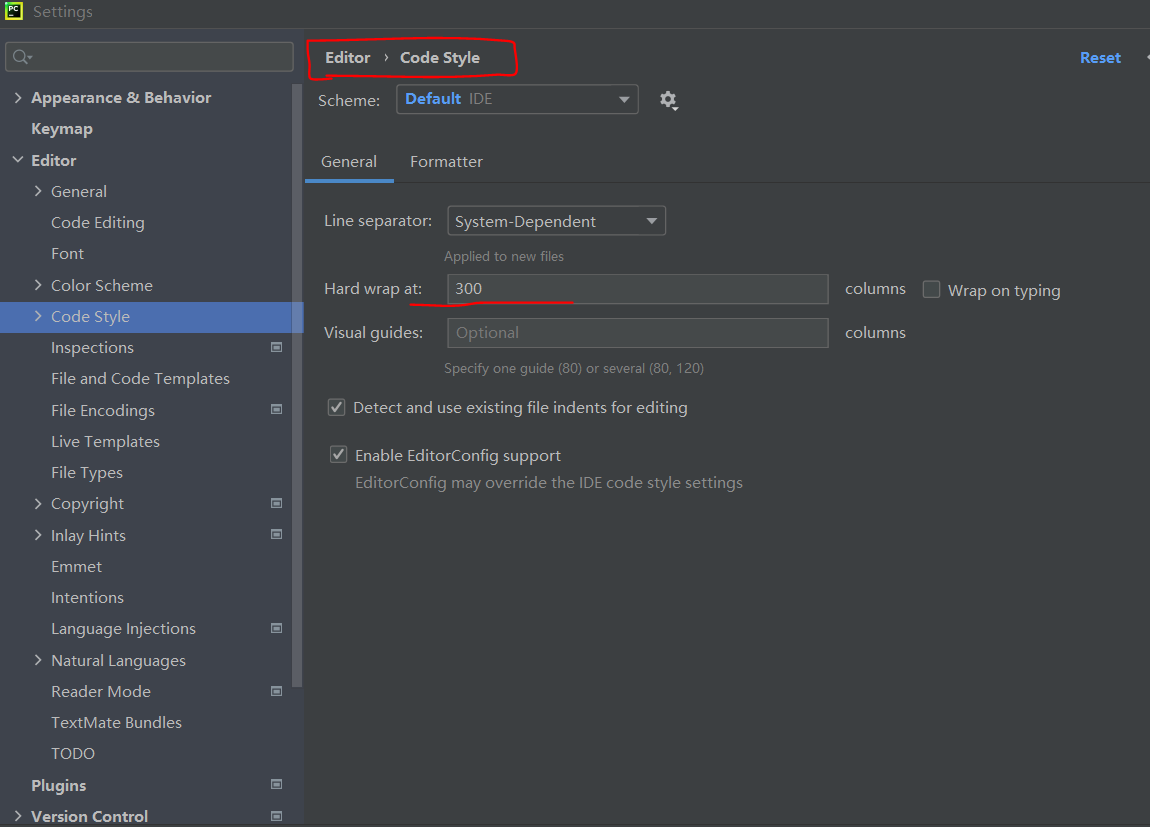Screen dimensions: 1150x827
Task: Expand the Version Control section
Action: pyautogui.click(x=18, y=815)
